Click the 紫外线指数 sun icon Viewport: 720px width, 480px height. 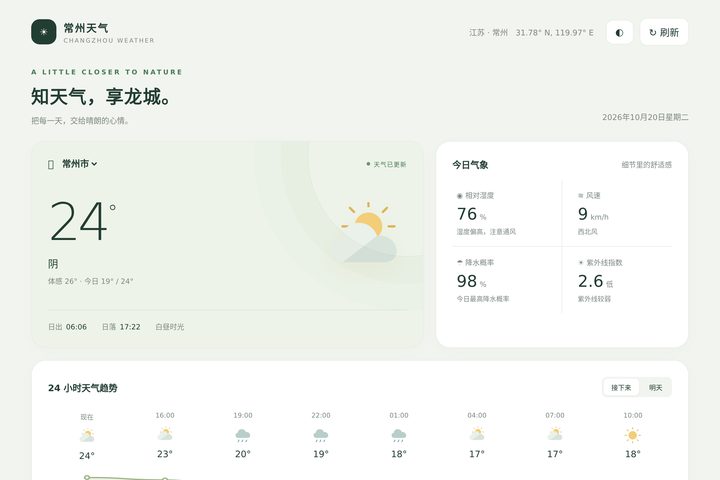(x=580, y=263)
